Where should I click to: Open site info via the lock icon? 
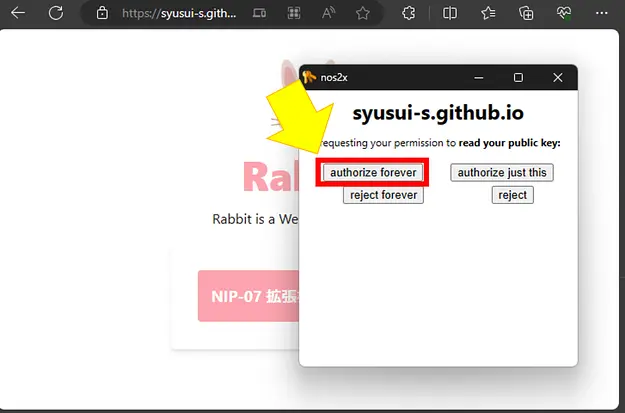point(102,13)
